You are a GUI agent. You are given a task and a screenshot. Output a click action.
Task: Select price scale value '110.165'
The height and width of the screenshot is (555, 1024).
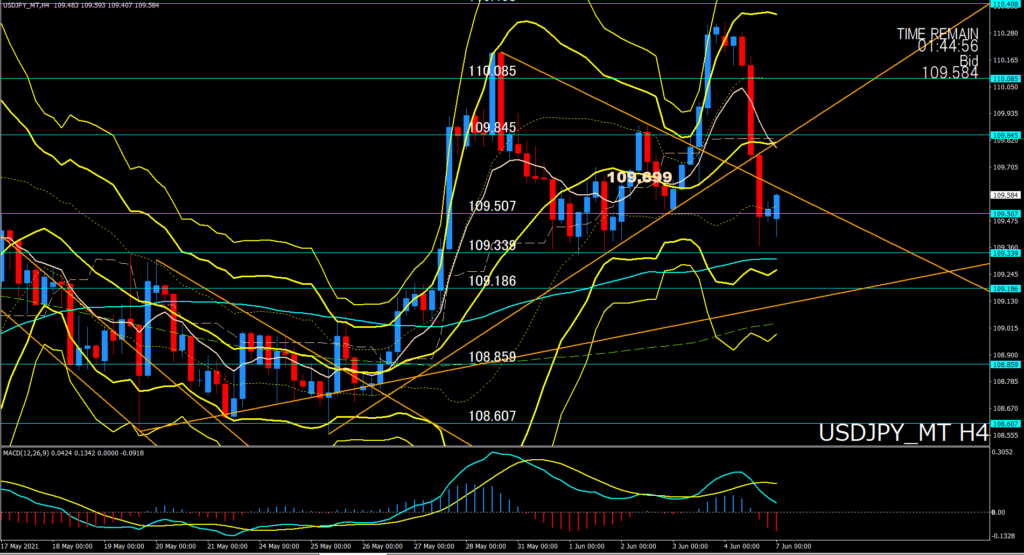(x=1006, y=60)
